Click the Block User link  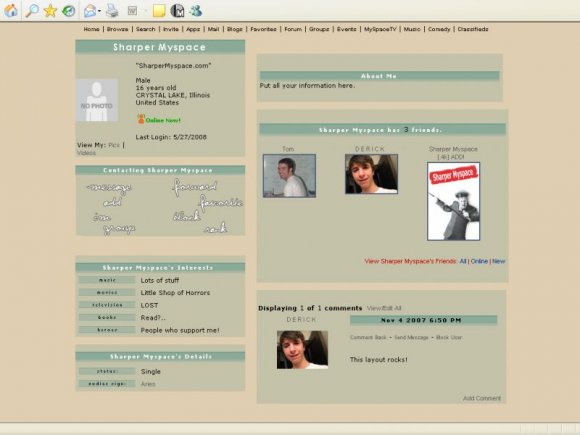coord(449,337)
